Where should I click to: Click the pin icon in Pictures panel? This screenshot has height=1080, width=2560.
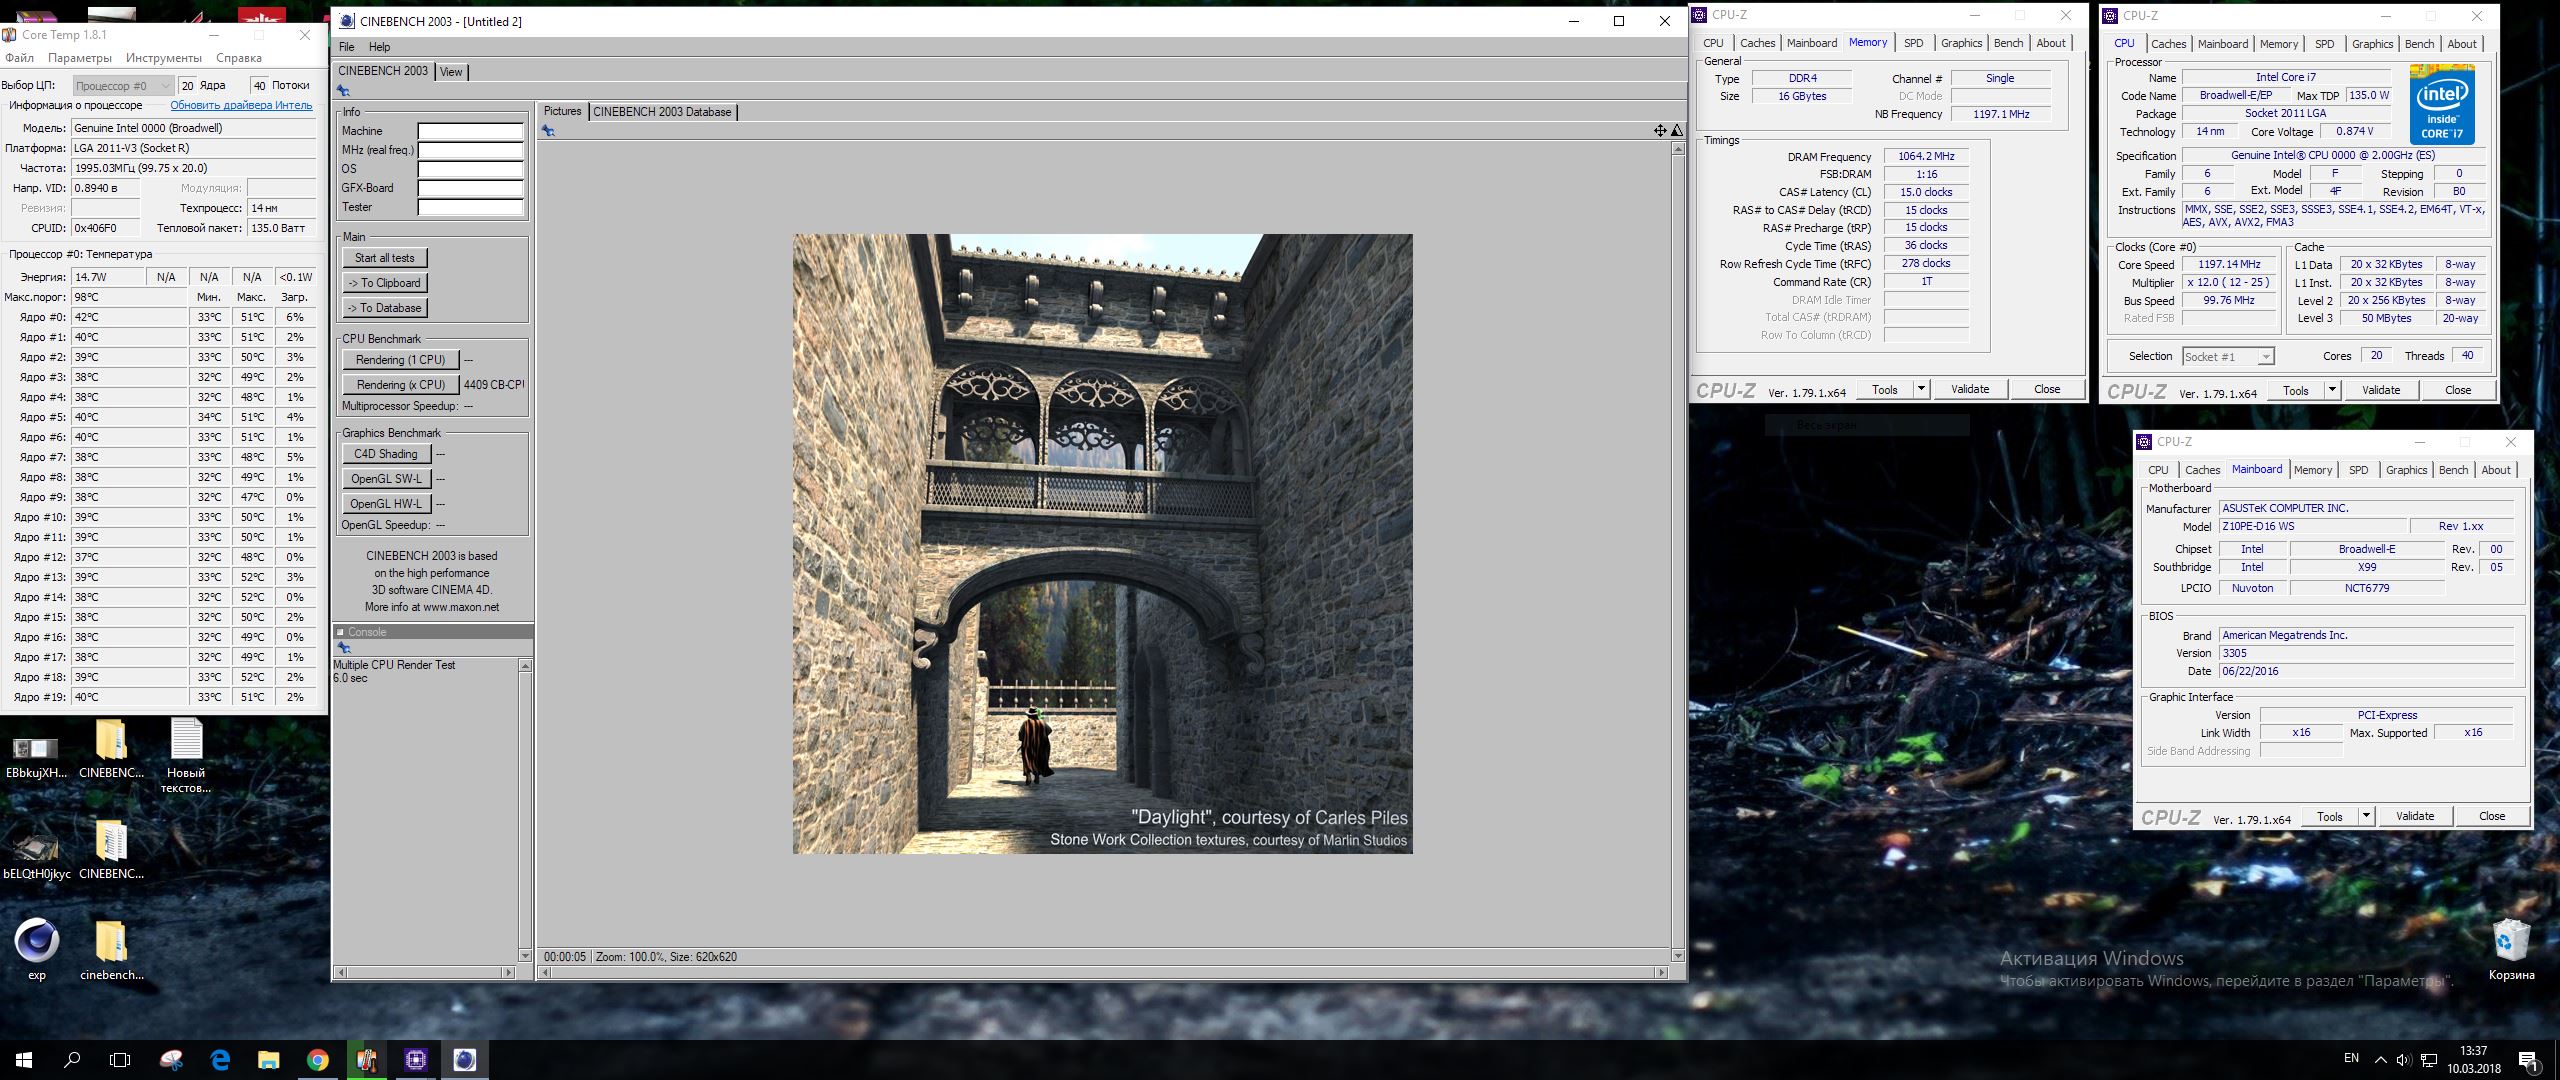click(x=548, y=131)
